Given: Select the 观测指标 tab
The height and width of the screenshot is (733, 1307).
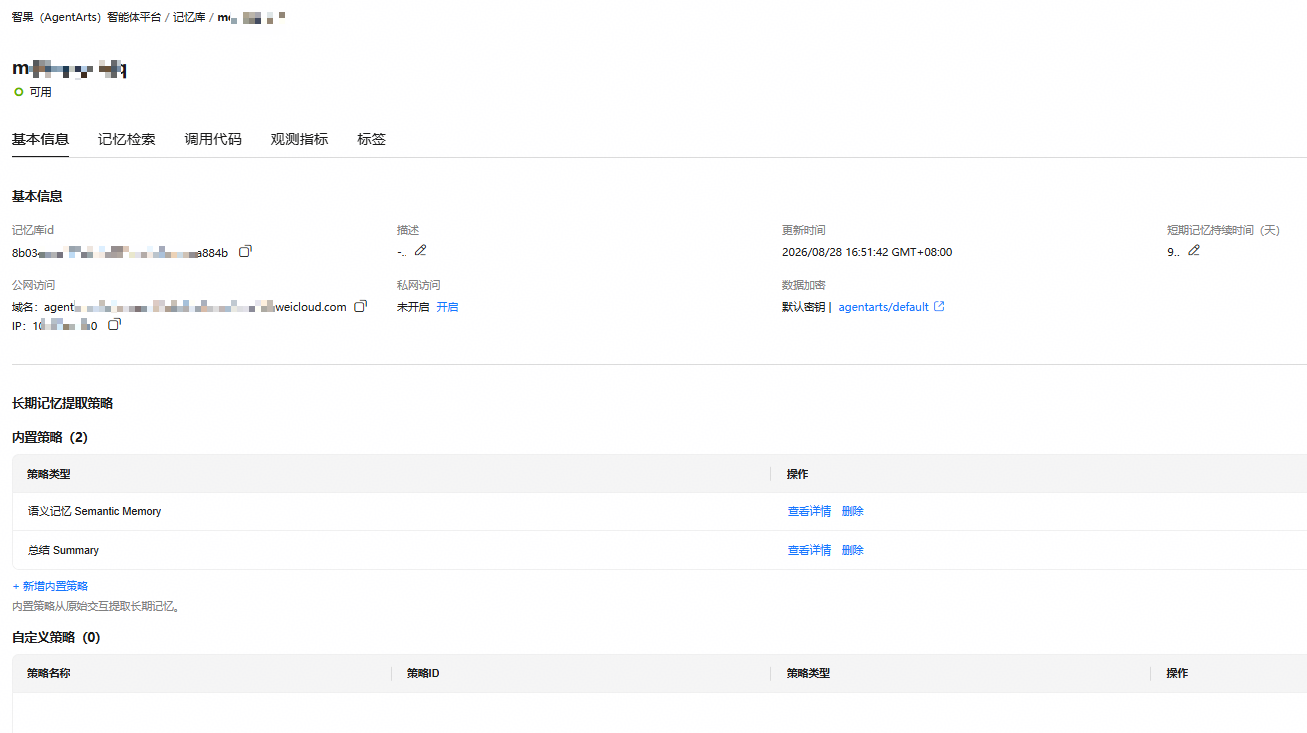Looking at the screenshot, I should click(299, 140).
